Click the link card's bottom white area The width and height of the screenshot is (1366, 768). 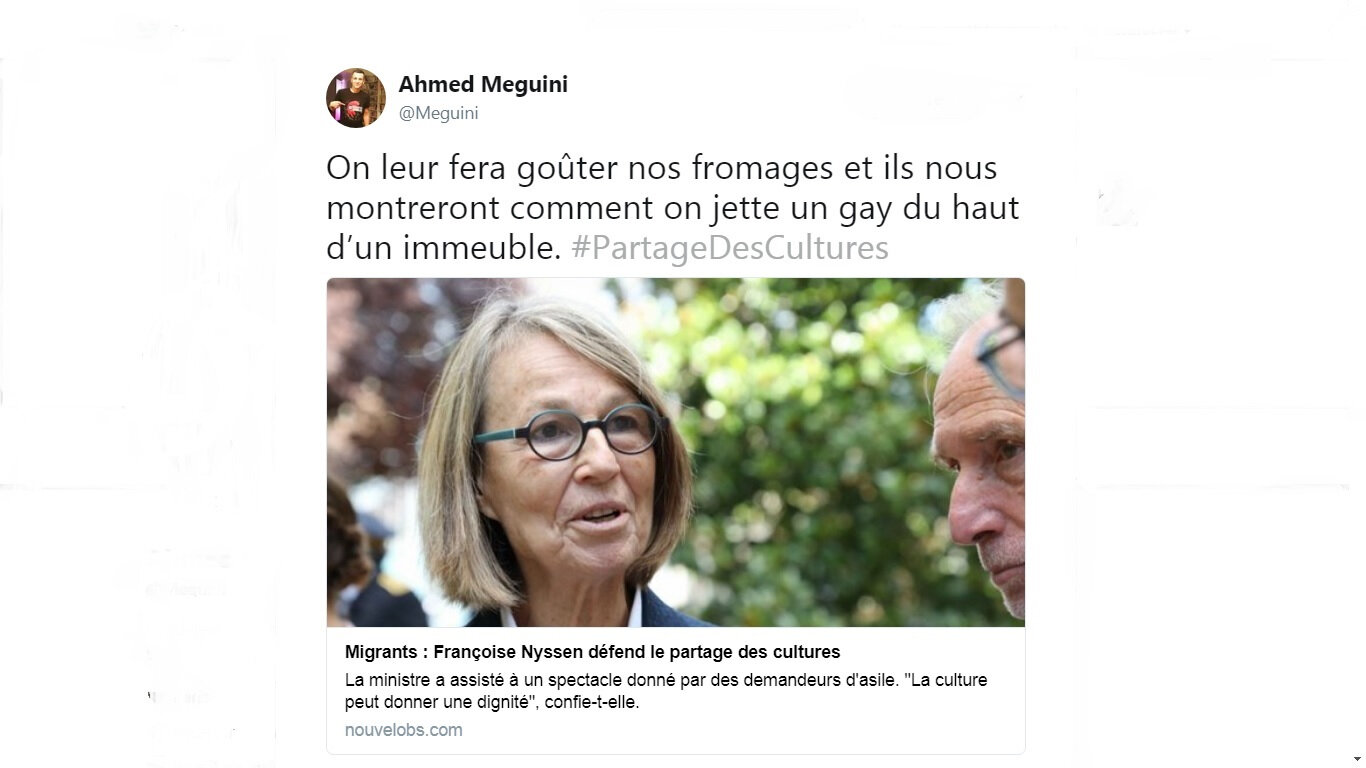pos(676,690)
